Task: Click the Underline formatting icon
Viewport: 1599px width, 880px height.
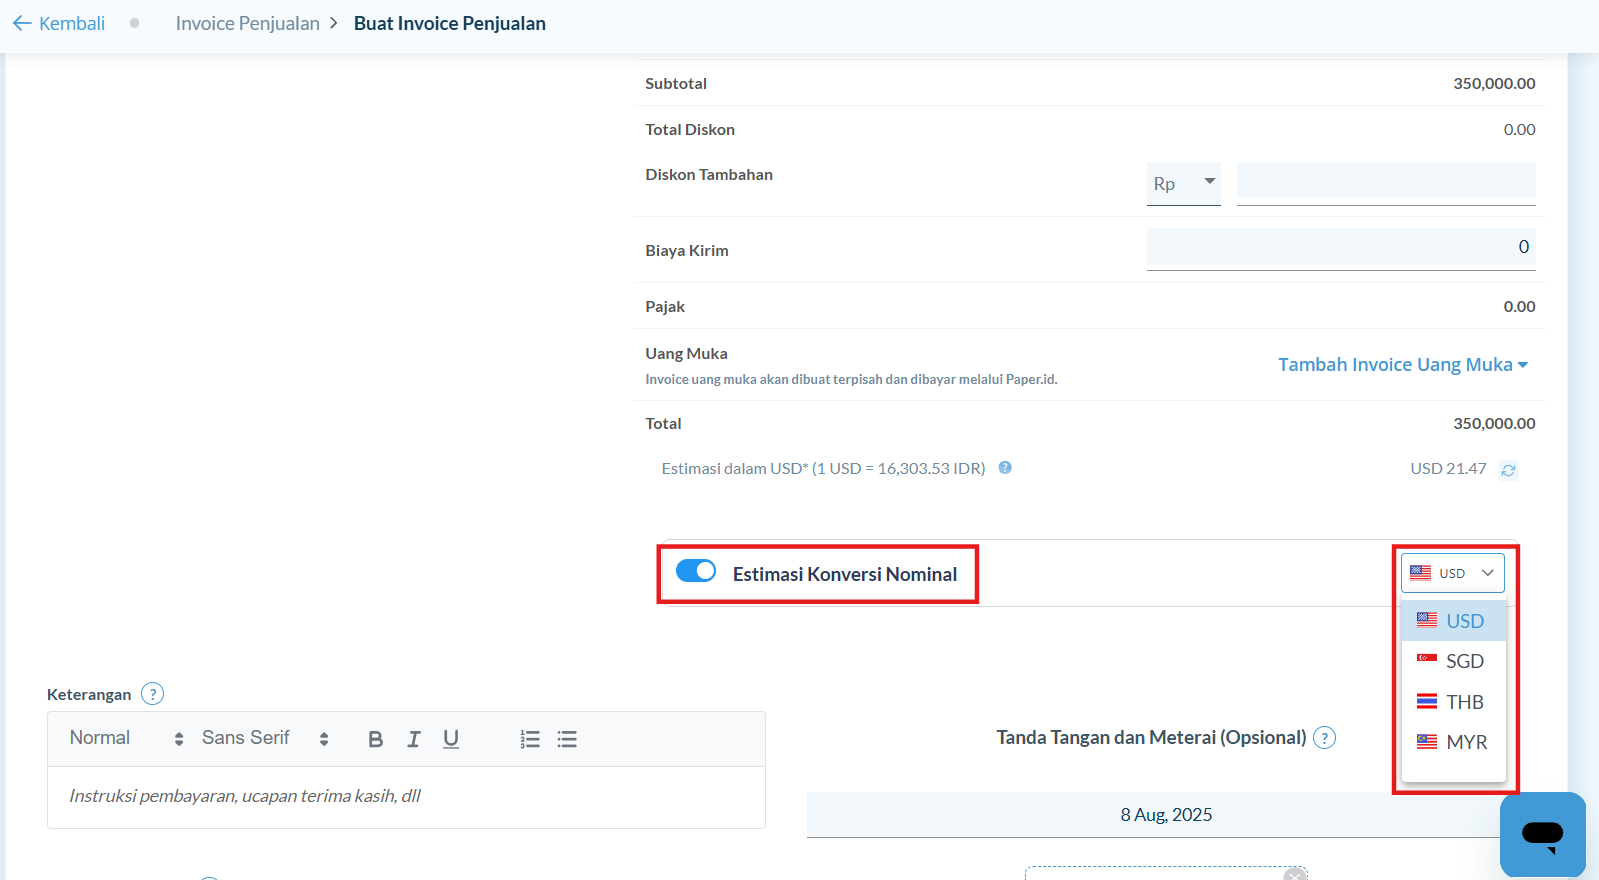Action: coord(451,739)
